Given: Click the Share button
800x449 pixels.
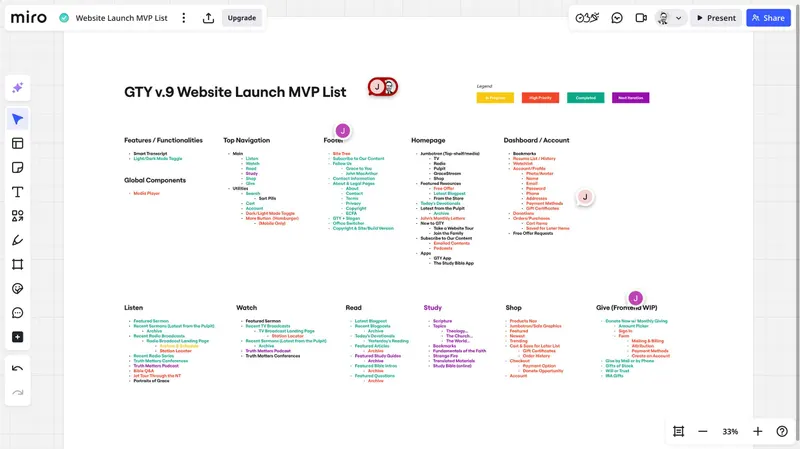Looking at the screenshot, I should (768, 18).
